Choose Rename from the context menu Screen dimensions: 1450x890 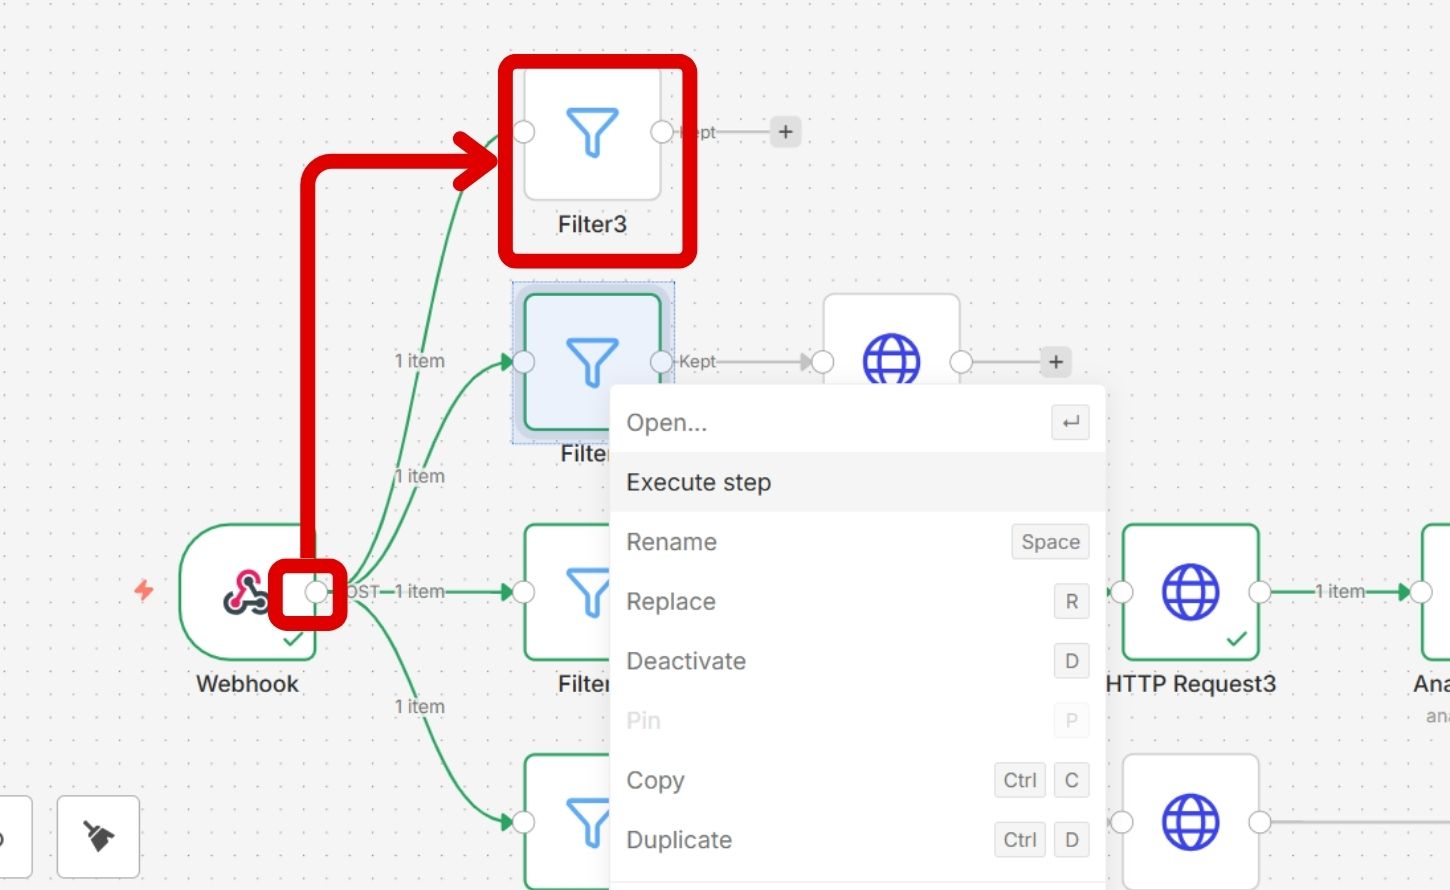coord(672,542)
